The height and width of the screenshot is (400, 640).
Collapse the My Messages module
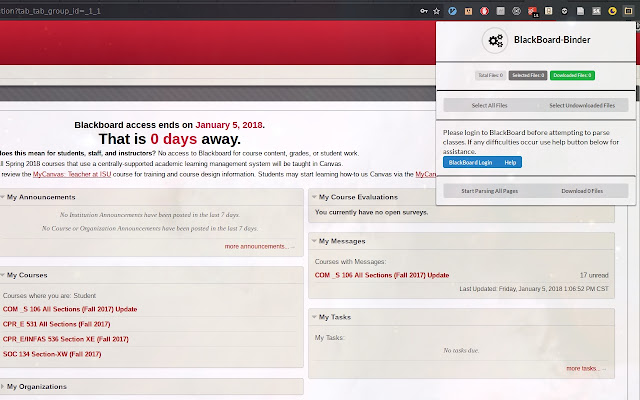pyautogui.click(x=314, y=241)
